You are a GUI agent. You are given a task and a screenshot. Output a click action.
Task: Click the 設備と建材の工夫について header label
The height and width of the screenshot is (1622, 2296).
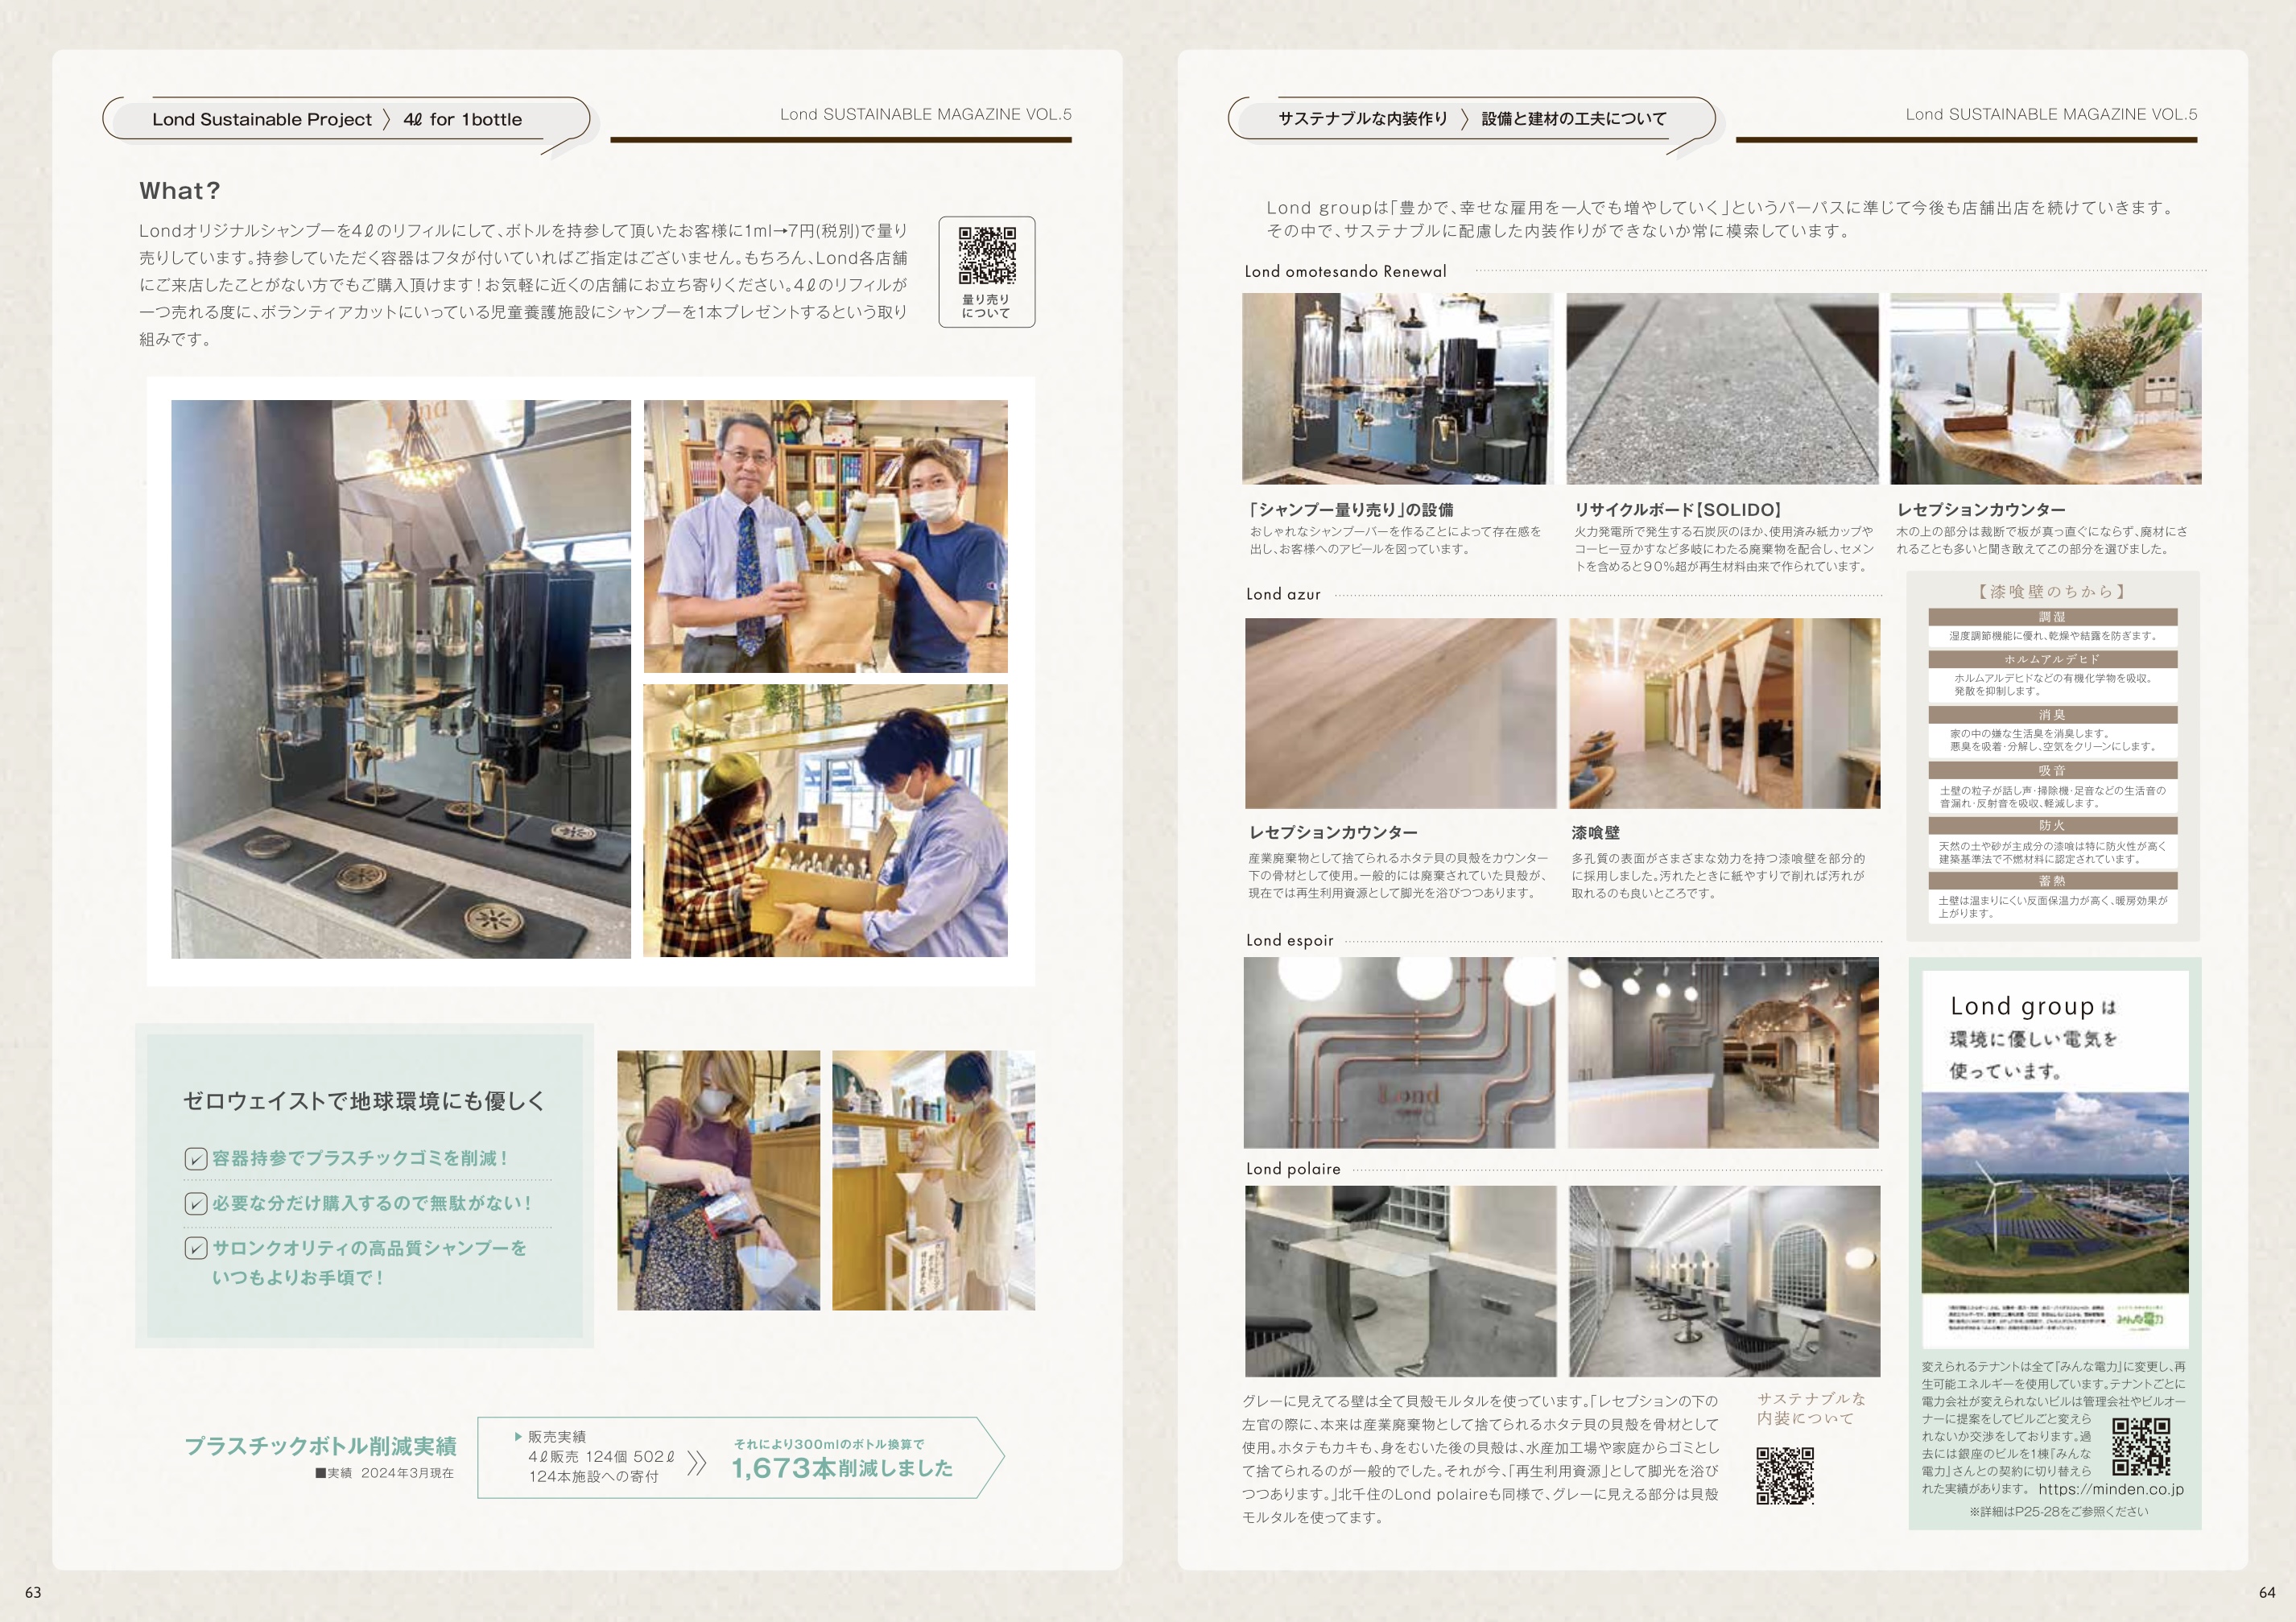point(1574,119)
